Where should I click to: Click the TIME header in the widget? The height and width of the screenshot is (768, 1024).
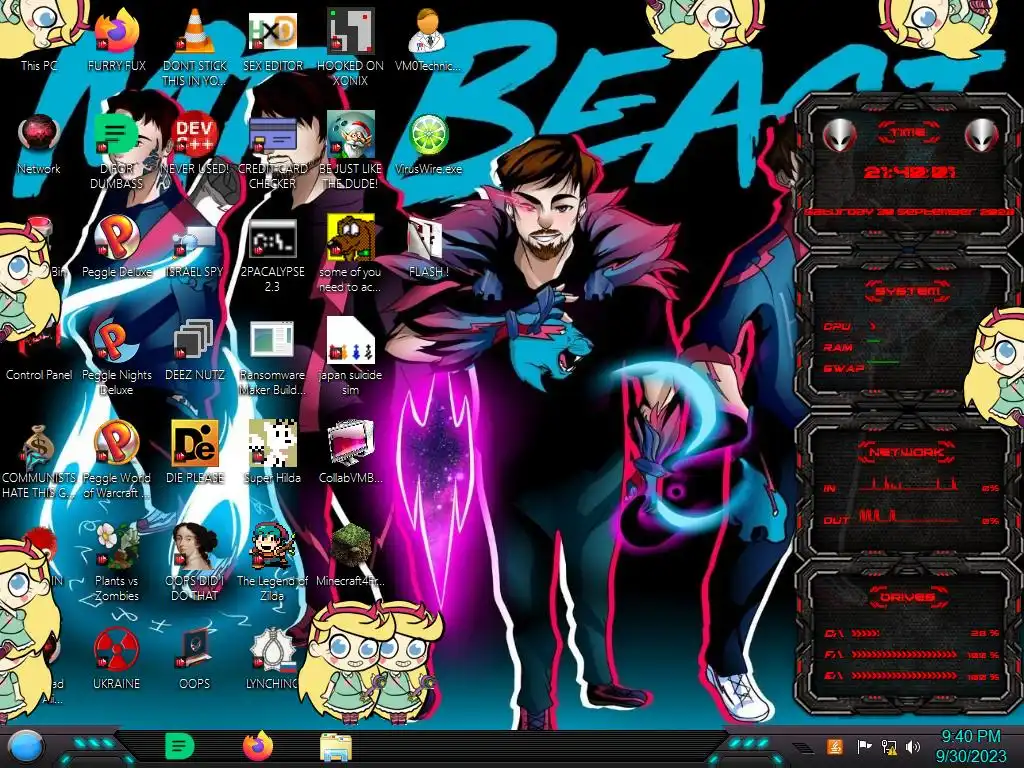[x=908, y=132]
